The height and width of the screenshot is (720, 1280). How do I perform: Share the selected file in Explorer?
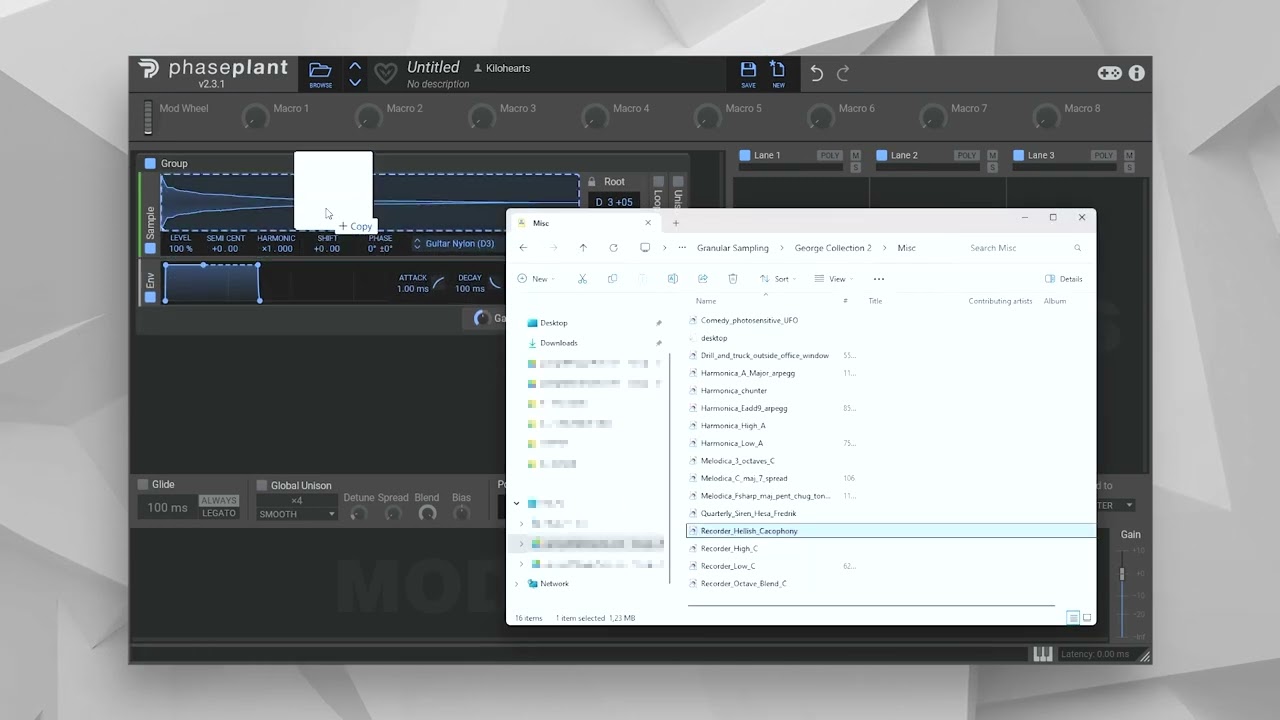click(x=703, y=279)
